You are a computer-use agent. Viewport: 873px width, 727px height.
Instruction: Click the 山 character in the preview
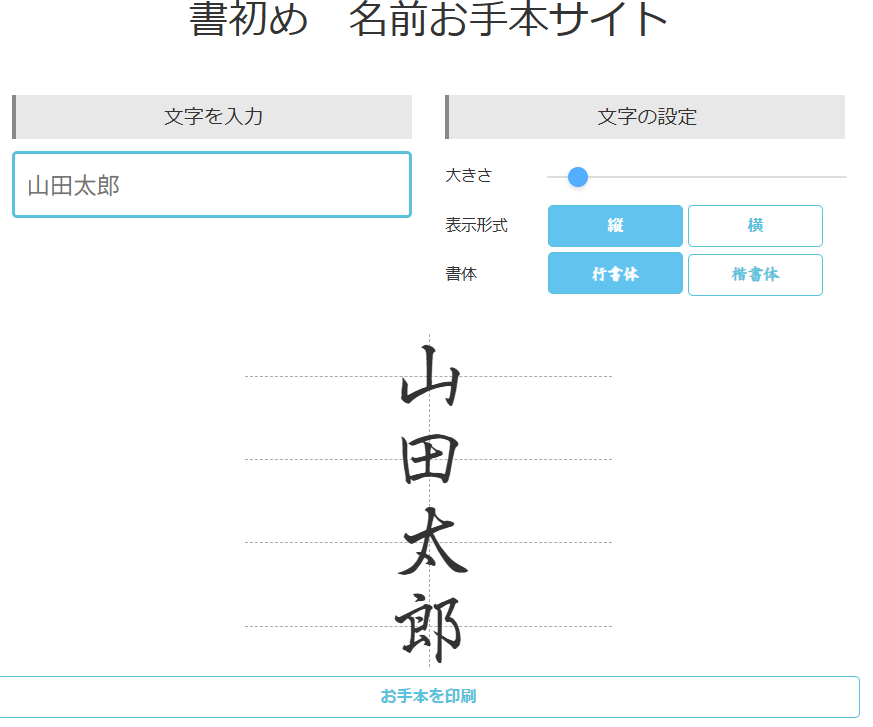coord(430,377)
